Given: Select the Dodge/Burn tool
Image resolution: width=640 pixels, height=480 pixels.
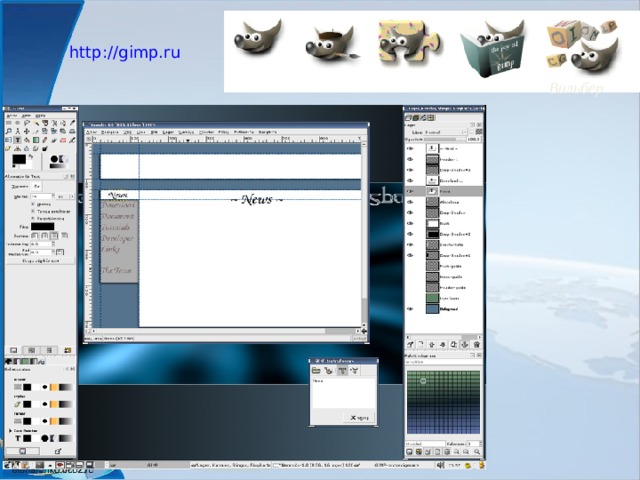Looking at the screenshot, I should [45, 149].
